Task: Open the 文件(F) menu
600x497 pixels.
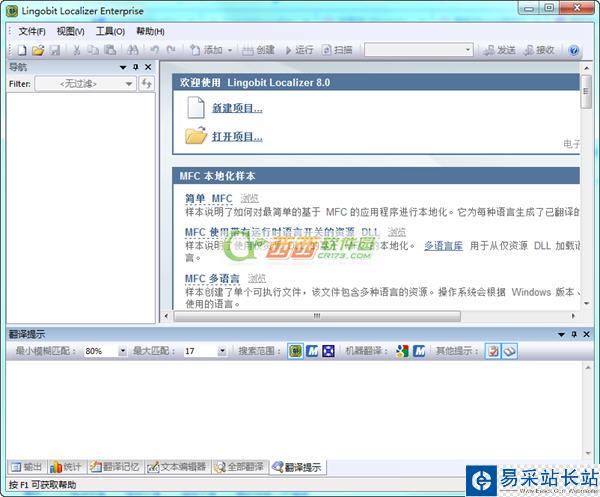Action: pyautogui.click(x=32, y=31)
